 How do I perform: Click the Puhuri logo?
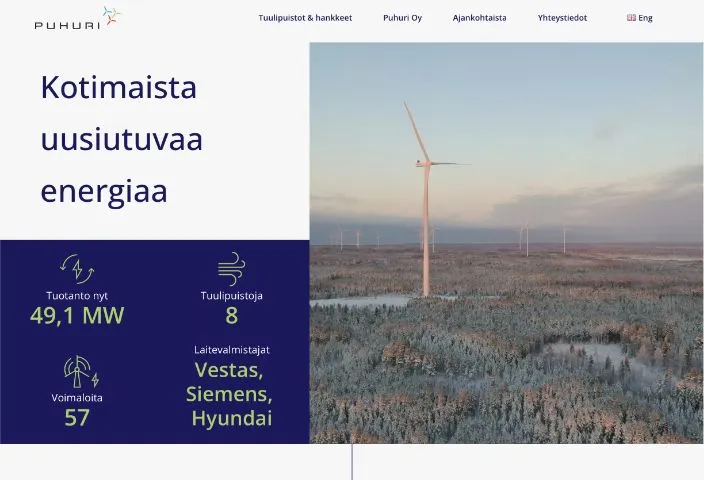coord(78,18)
